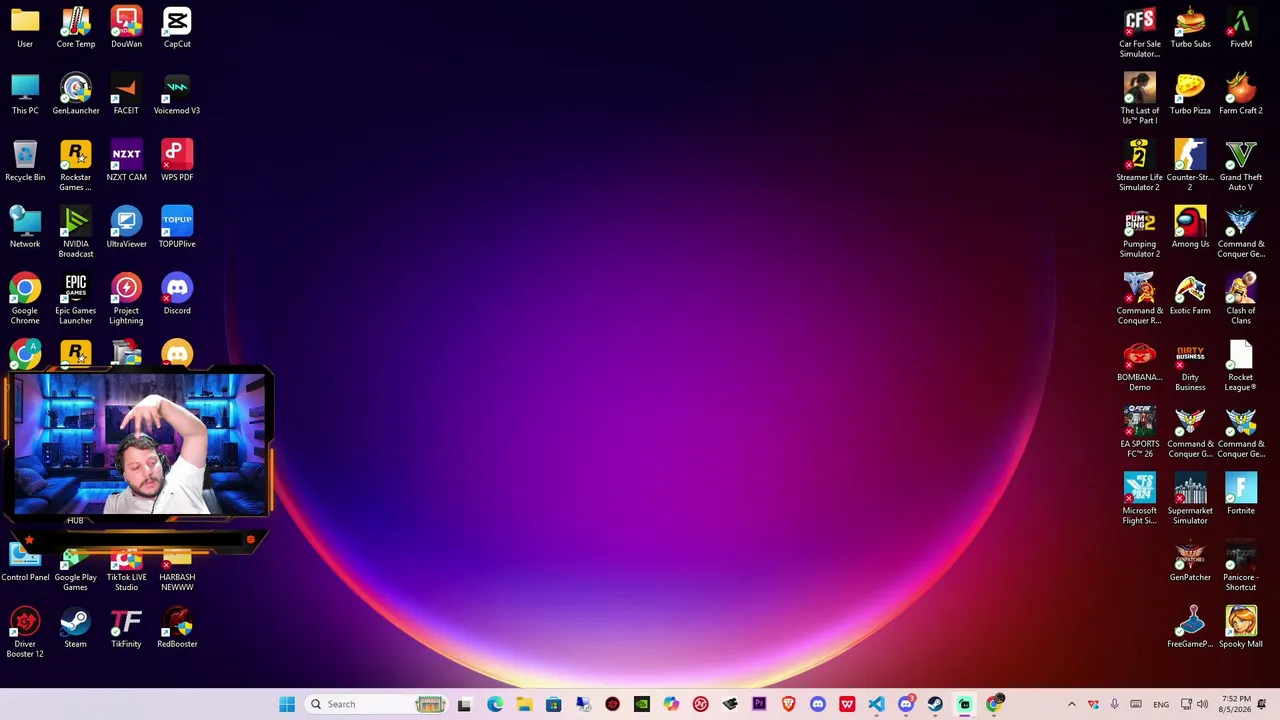Open Microsoft Edge from the taskbar
This screenshot has width=1280, height=720.
(x=495, y=704)
